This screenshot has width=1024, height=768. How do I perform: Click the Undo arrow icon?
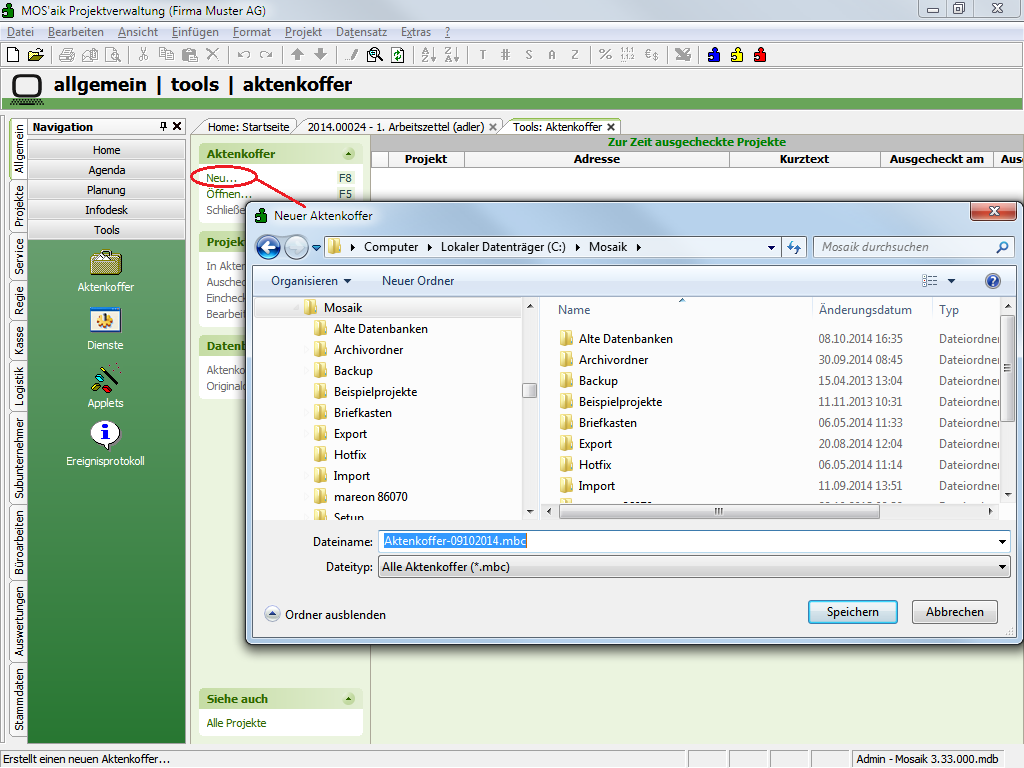[244, 55]
